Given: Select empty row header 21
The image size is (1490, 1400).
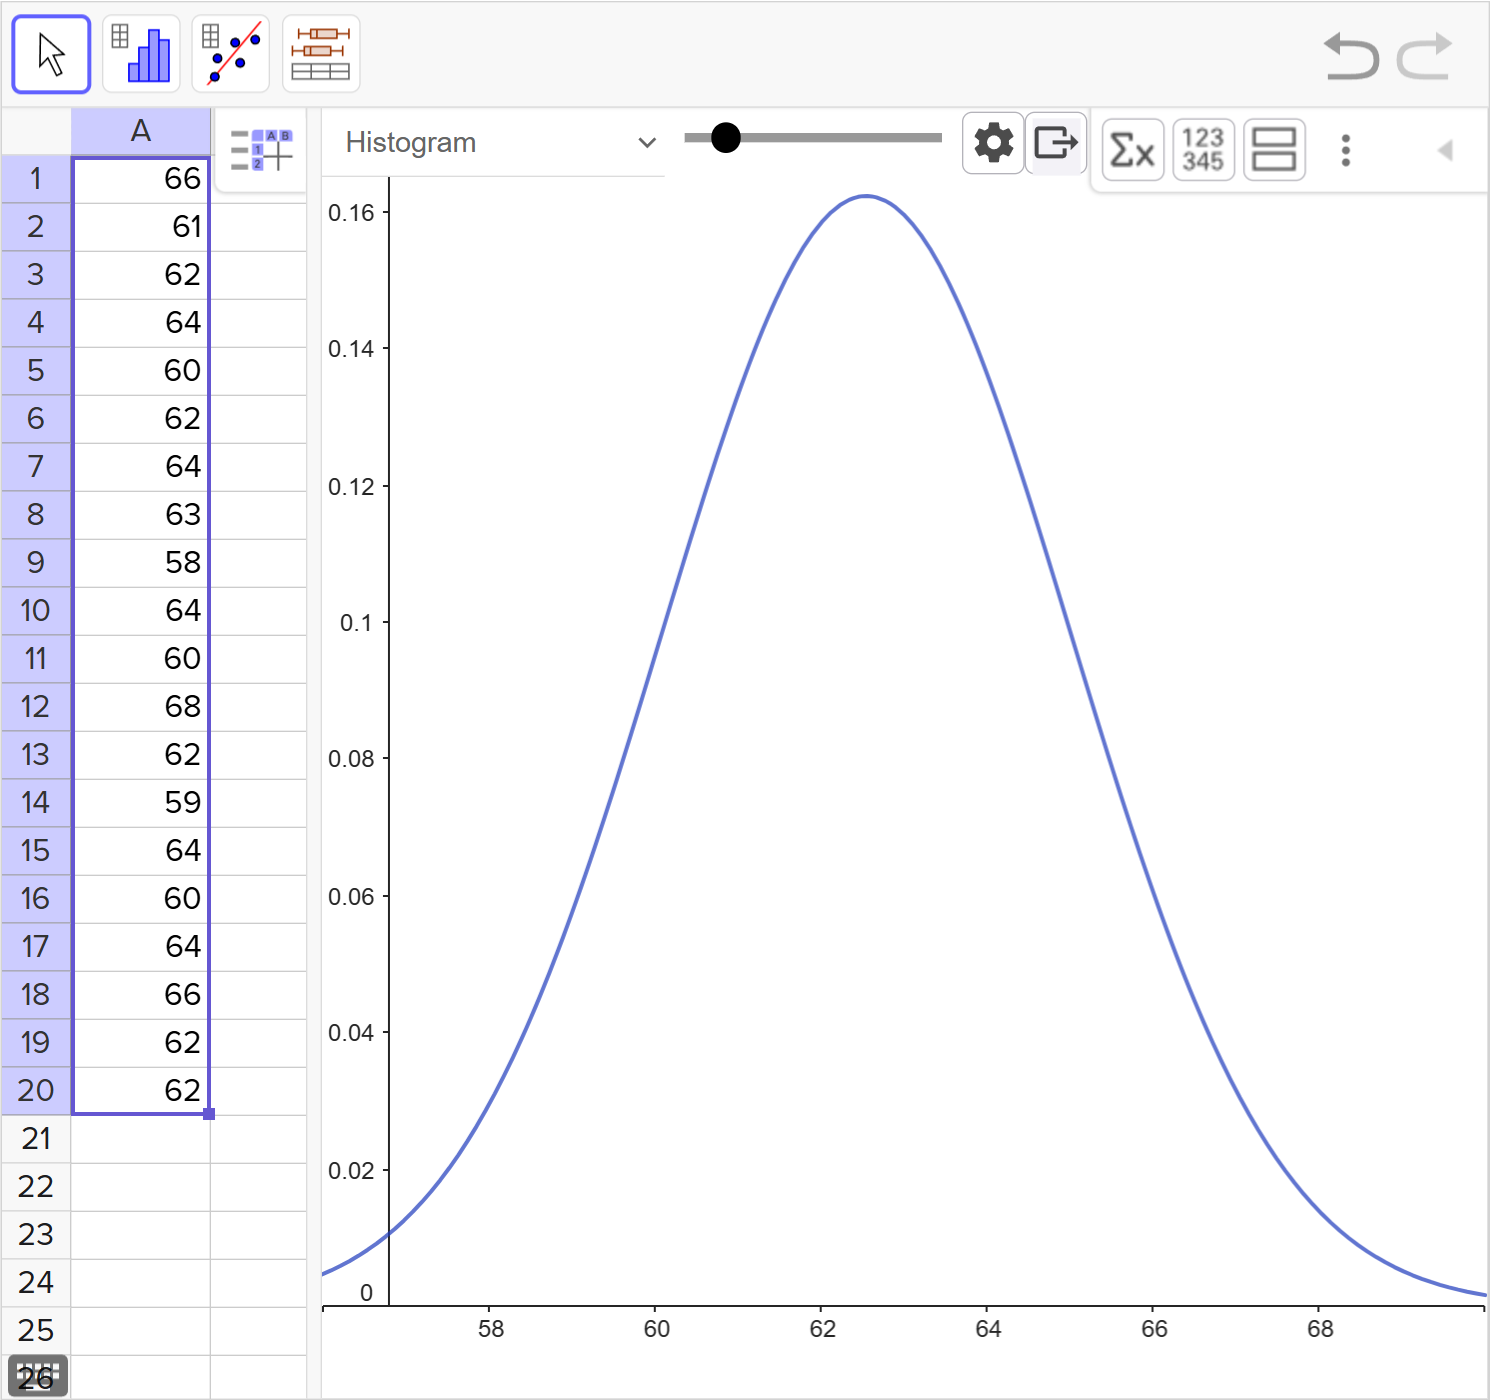Looking at the screenshot, I should (36, 1139).
